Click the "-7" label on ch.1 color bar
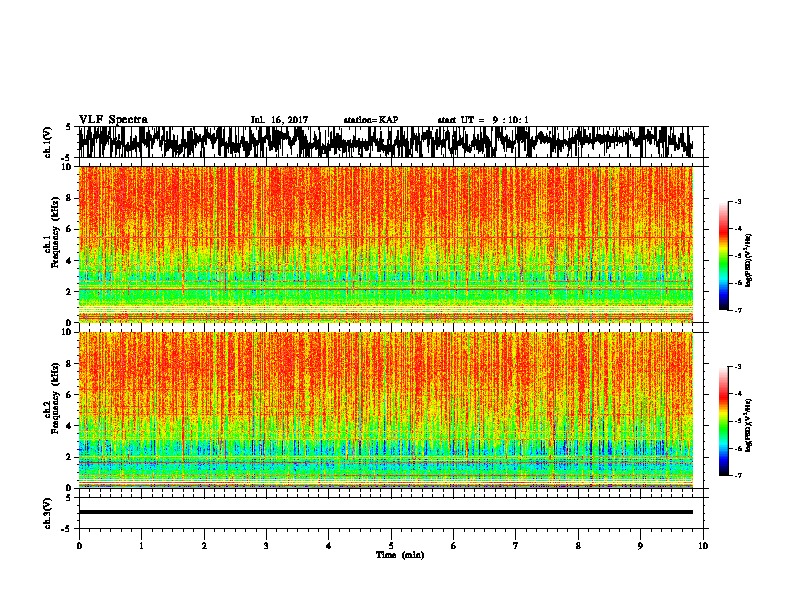 (x=738, y=310)
